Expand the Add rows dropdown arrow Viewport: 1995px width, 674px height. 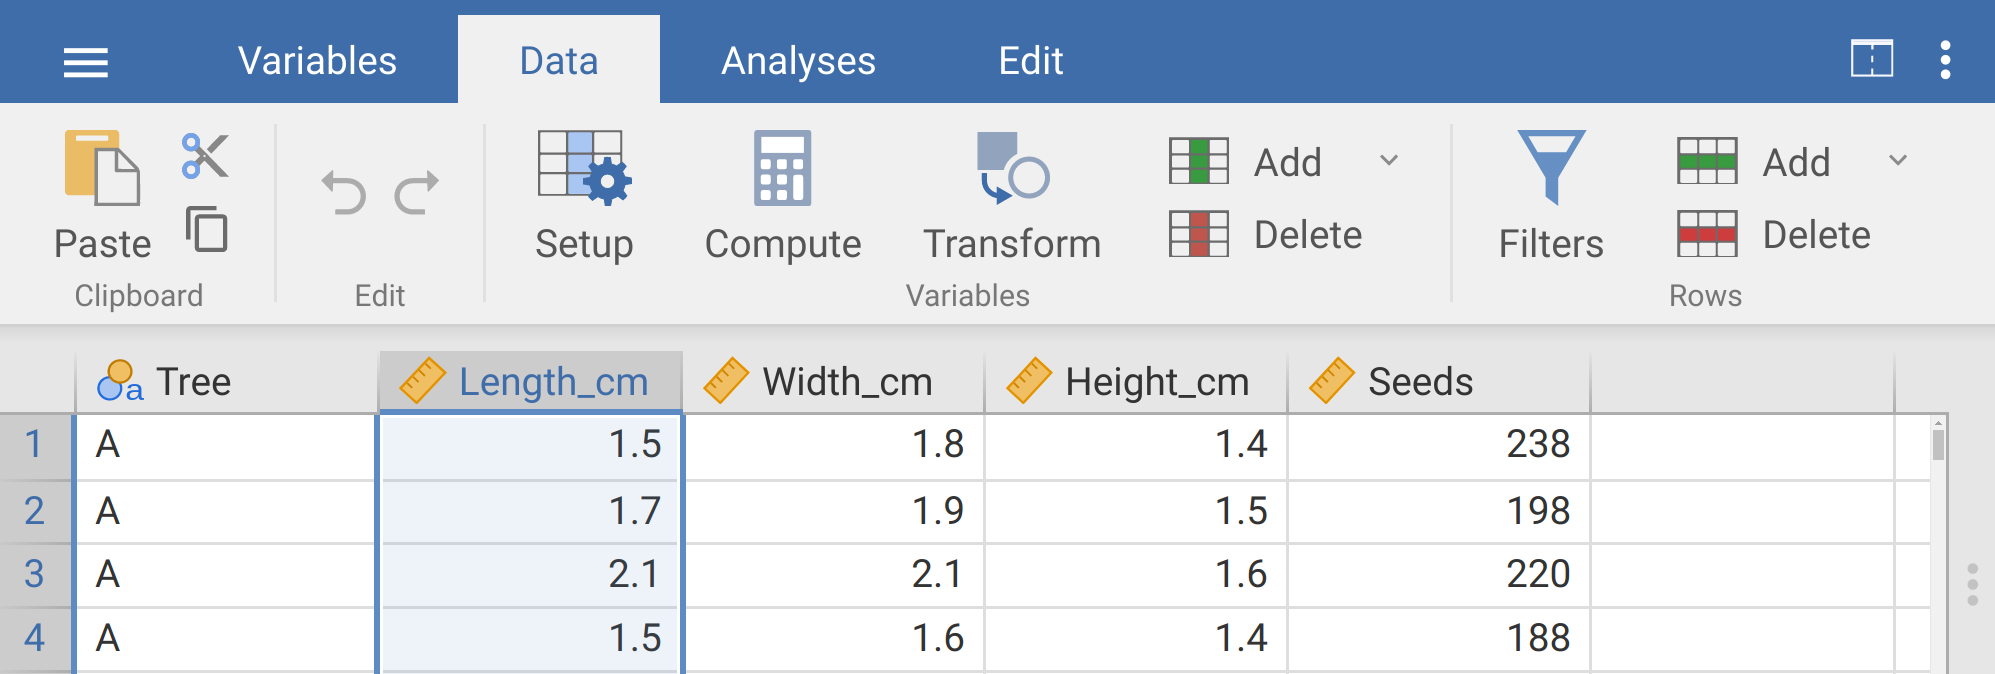[1898, 160]
